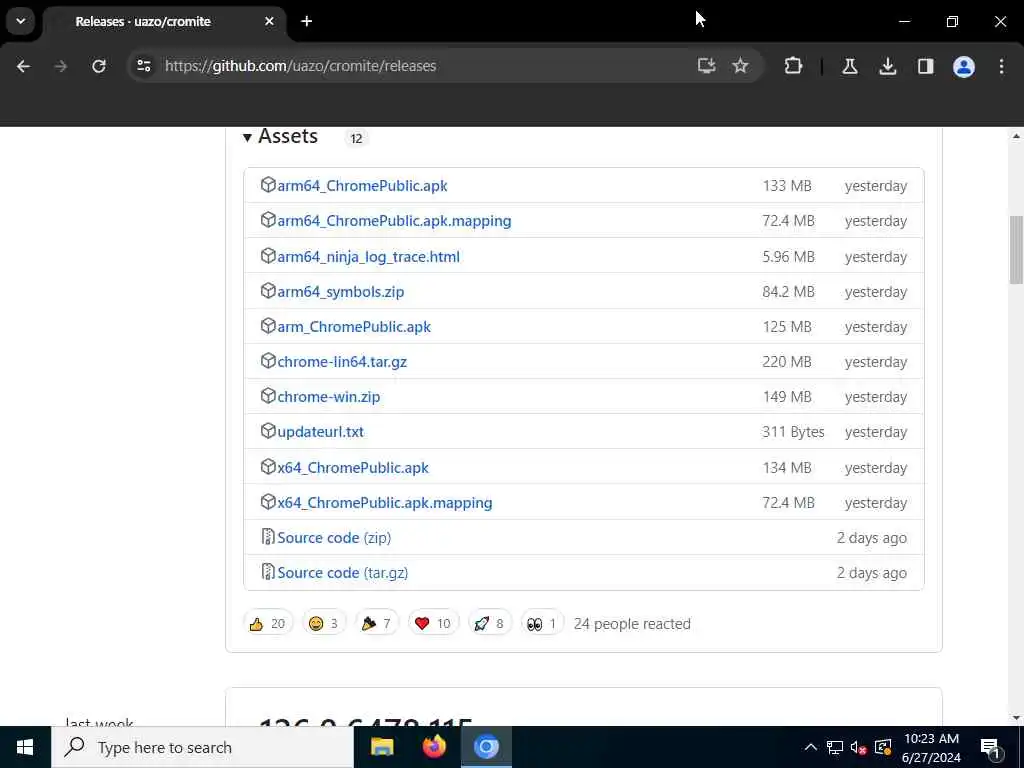Click '24 people reacted' text

(632, 624)
